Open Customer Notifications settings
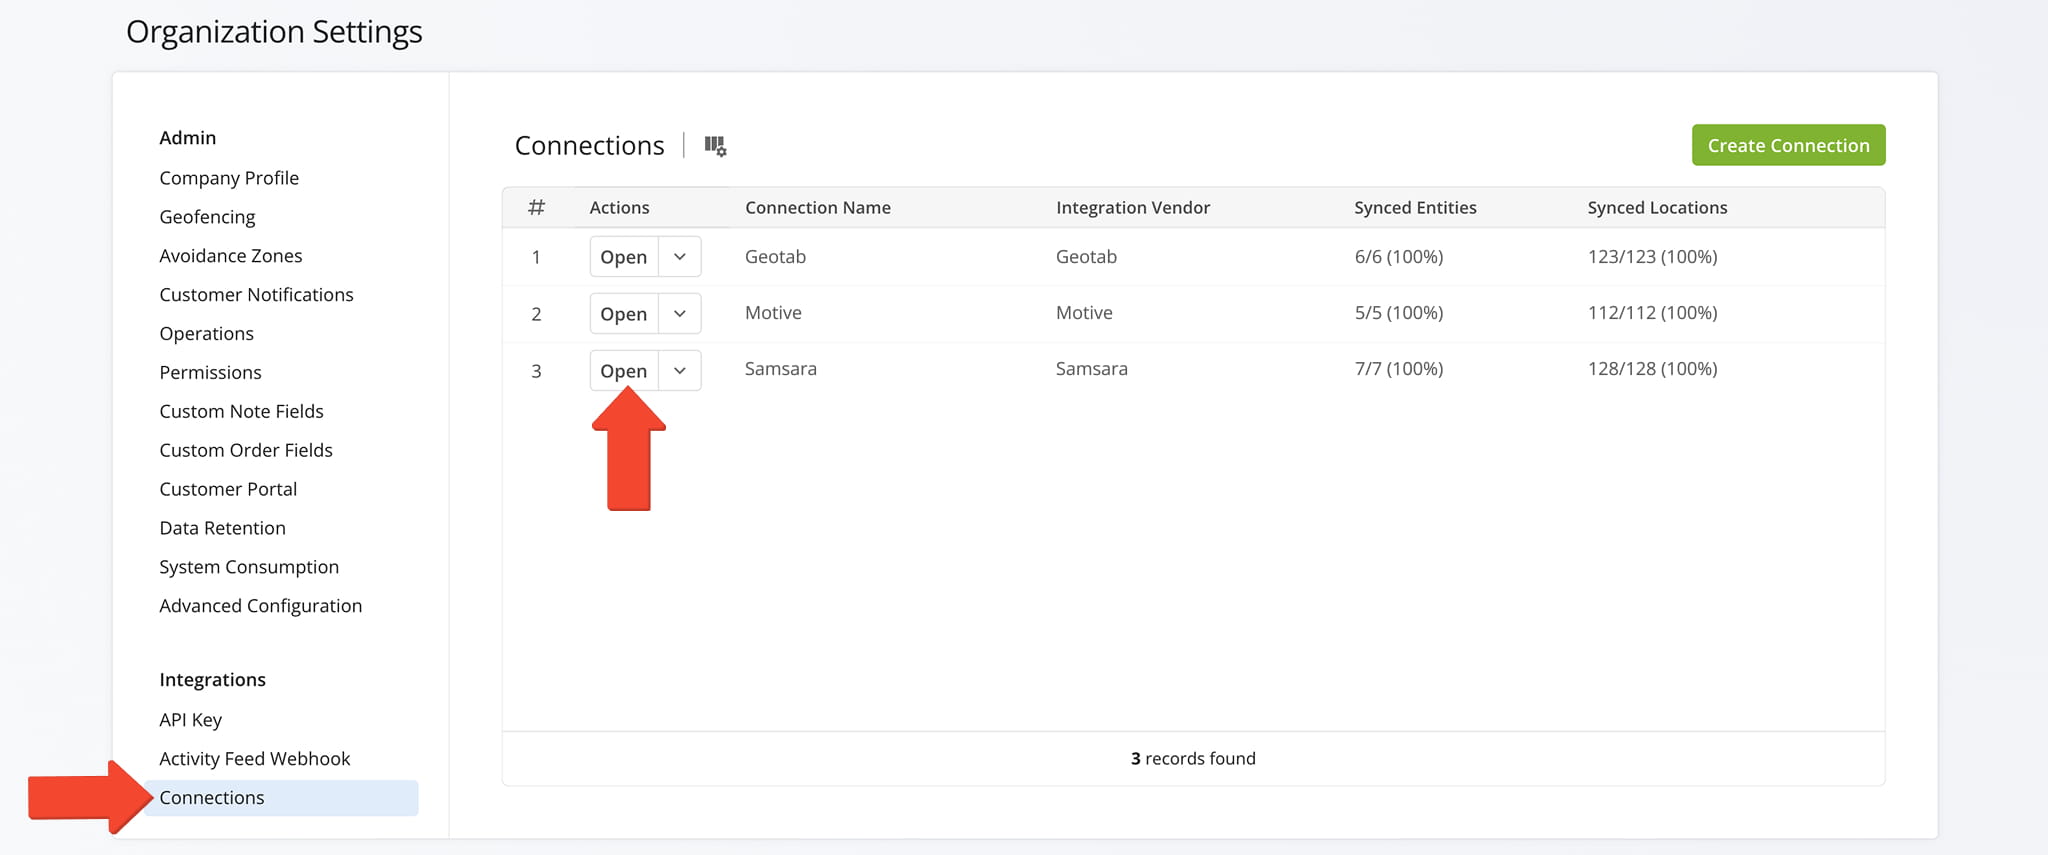This screenshot has width=2048, height=855. [256, 295]
